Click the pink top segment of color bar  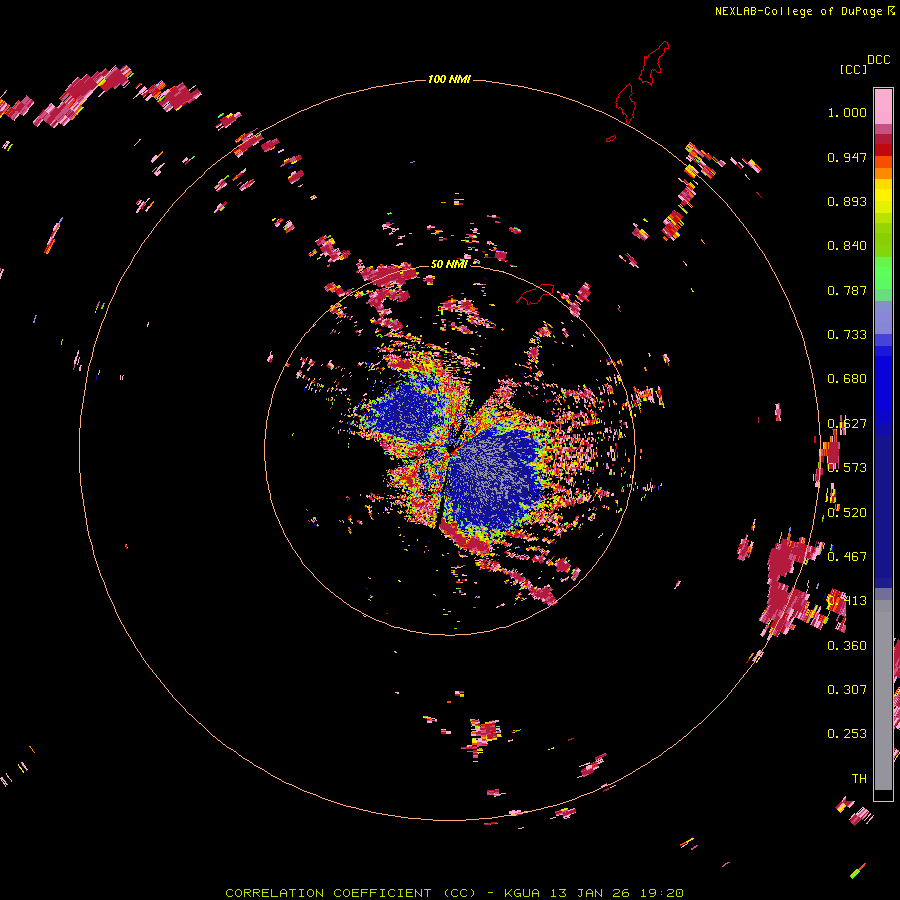(x=883, y=106)
